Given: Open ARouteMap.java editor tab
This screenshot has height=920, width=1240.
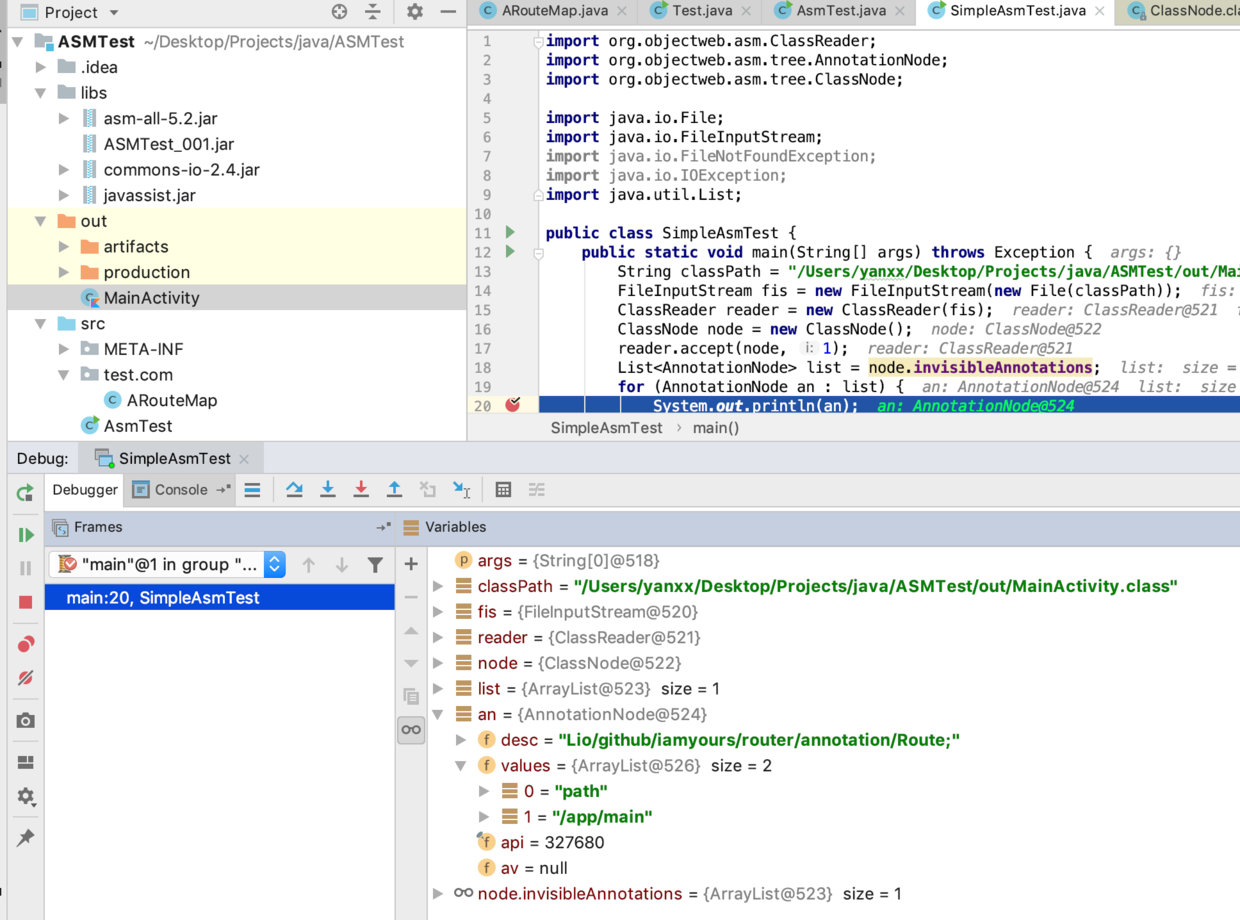Looking at the screenshot, I should (x=556, y=11).
